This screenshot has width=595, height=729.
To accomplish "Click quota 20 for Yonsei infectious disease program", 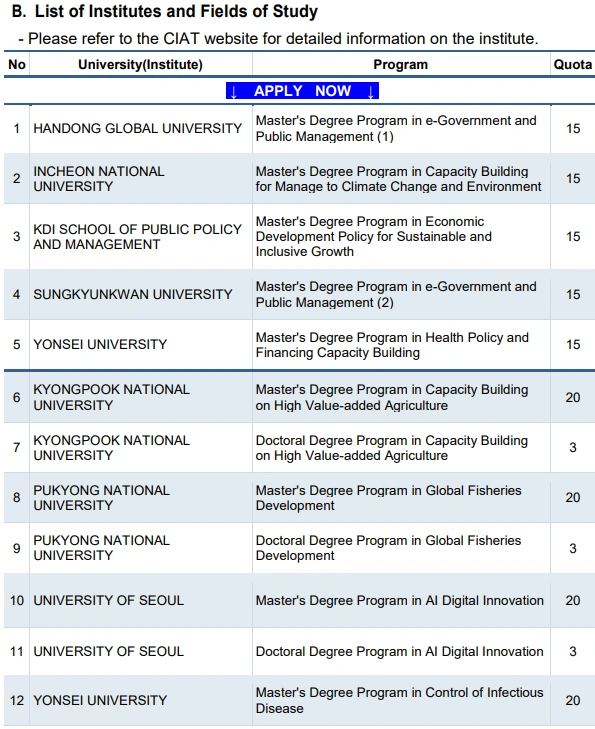I will point(573,701).
